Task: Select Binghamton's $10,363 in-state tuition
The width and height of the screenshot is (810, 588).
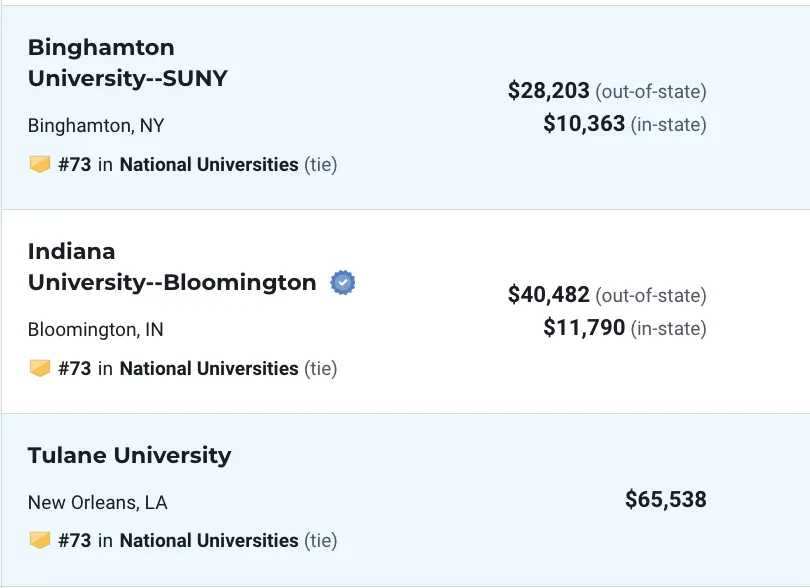Action: (x=584, y=123)
